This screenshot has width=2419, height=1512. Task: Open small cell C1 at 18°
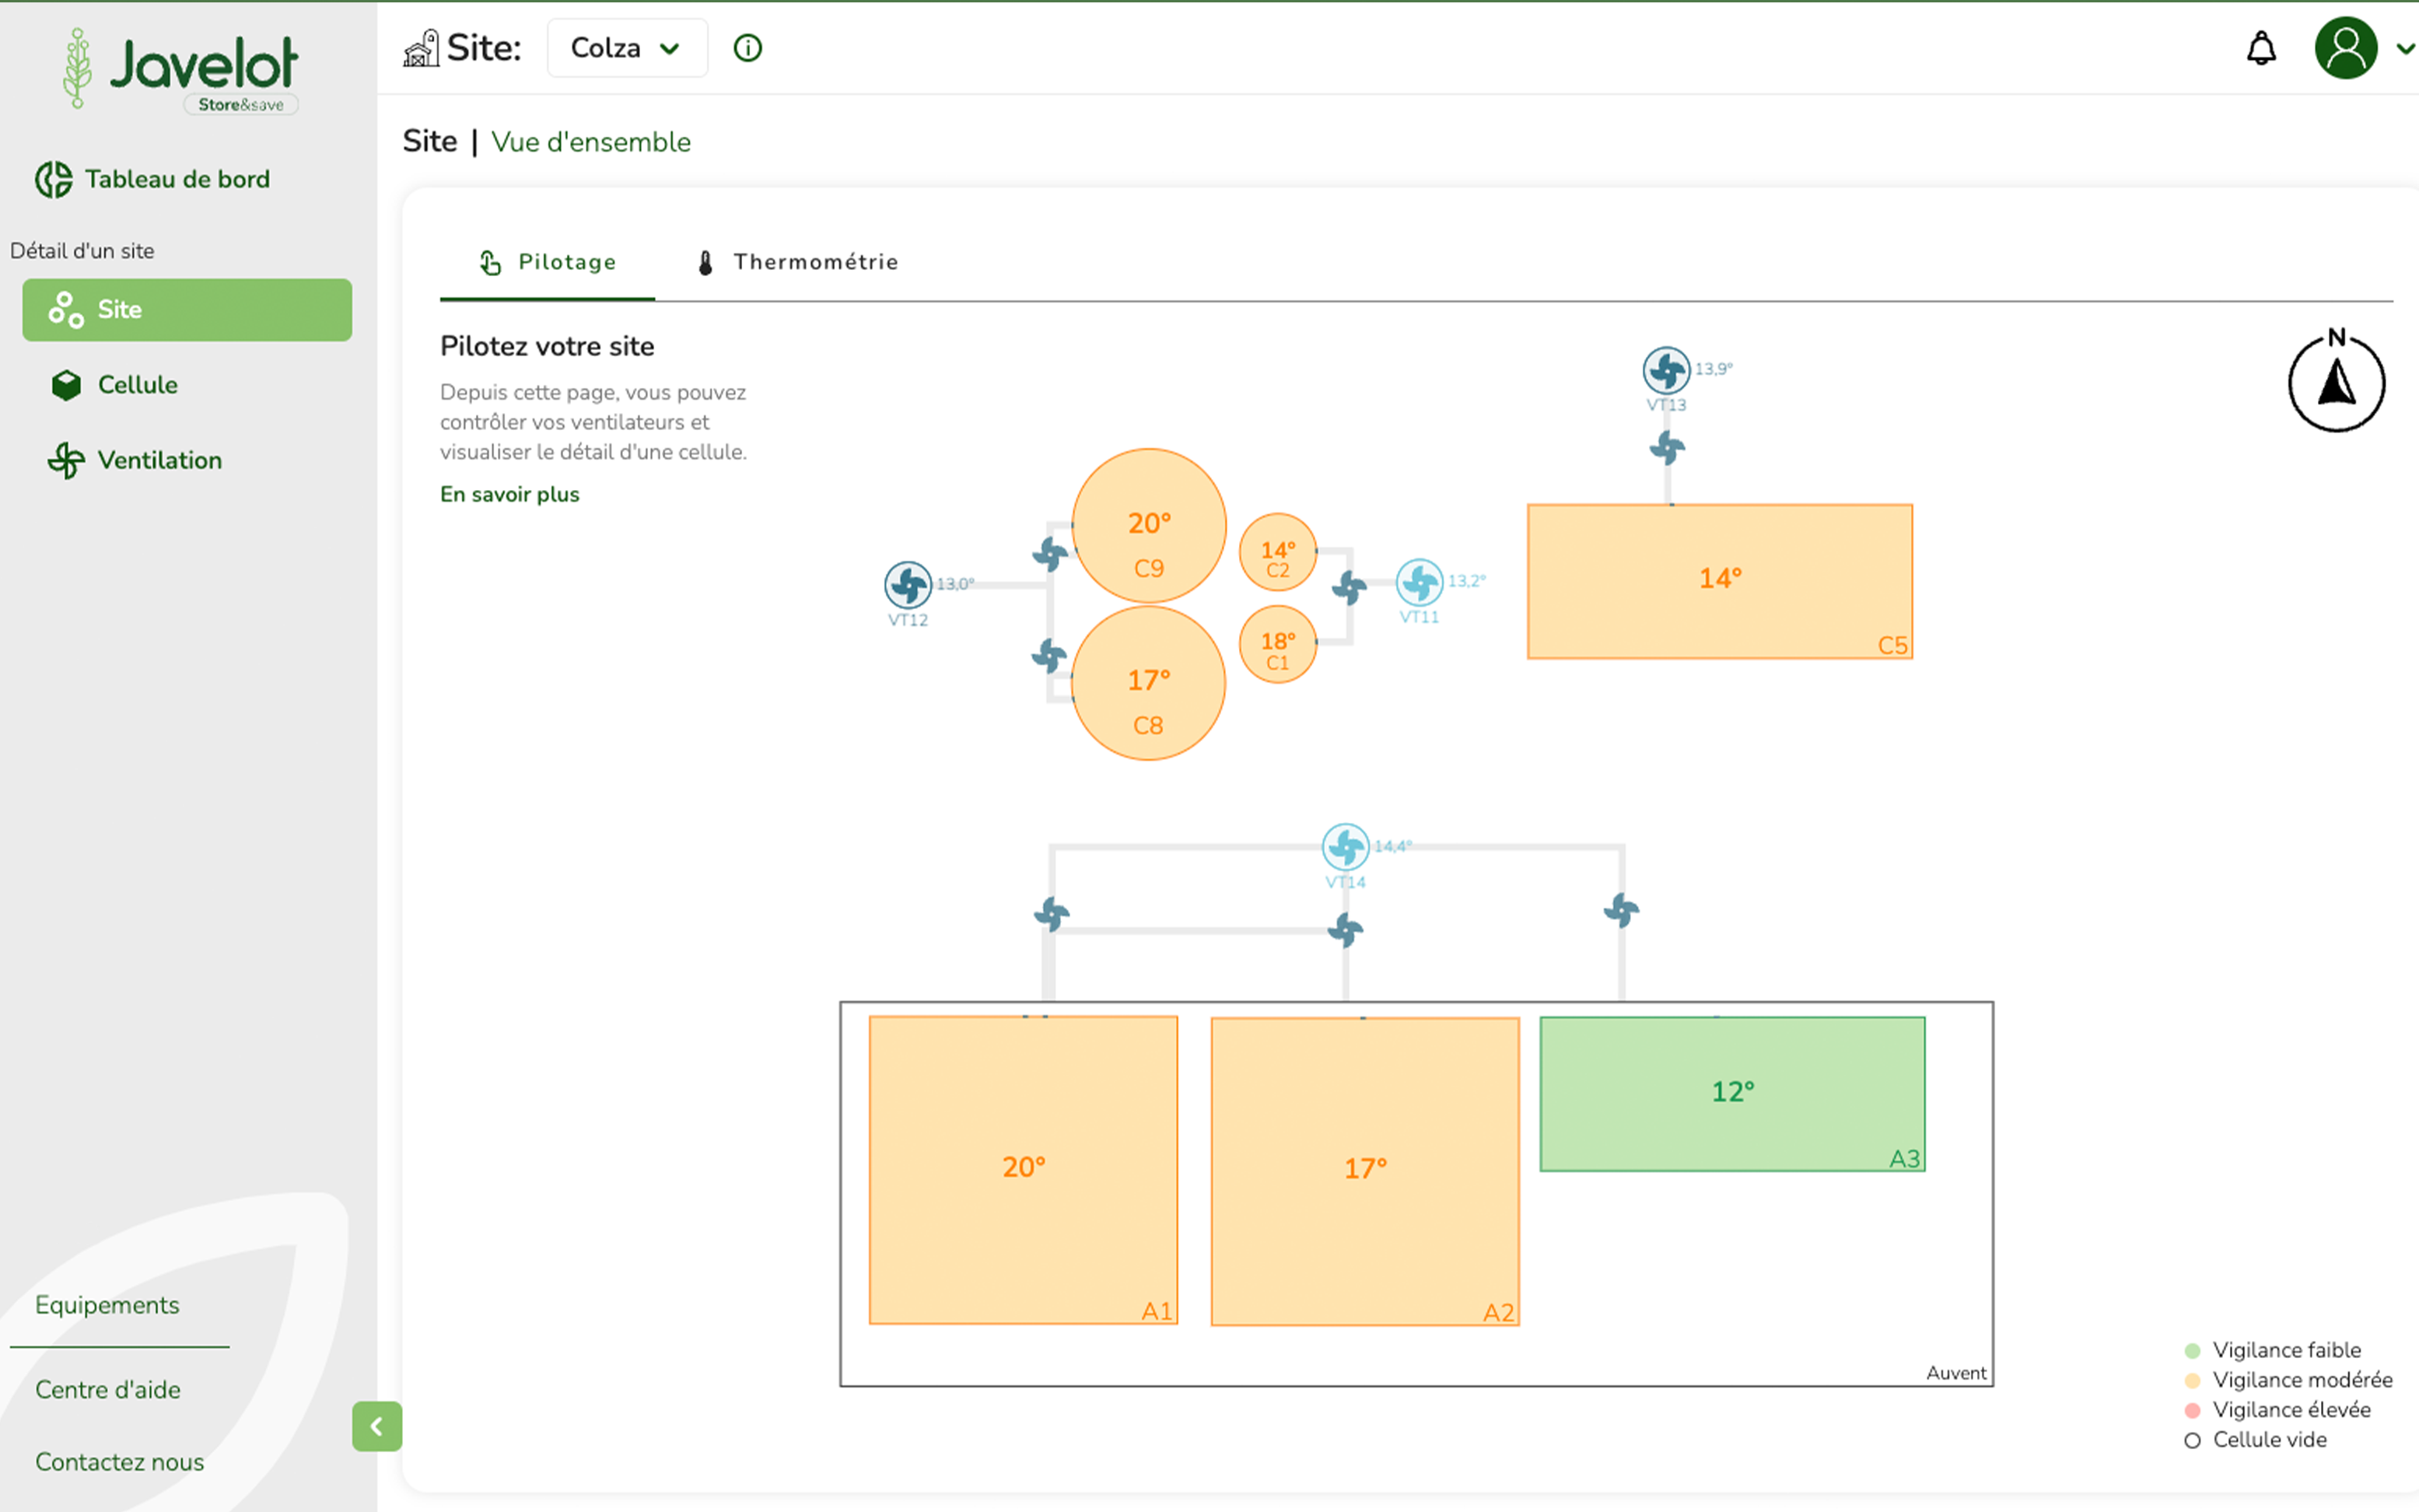tap(1278, 645)
